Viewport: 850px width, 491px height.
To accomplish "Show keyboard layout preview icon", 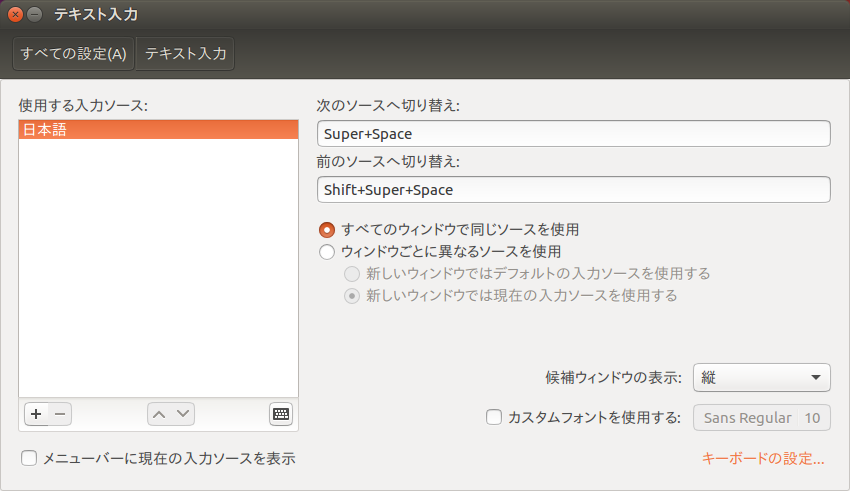I will (x=281, y=413).
